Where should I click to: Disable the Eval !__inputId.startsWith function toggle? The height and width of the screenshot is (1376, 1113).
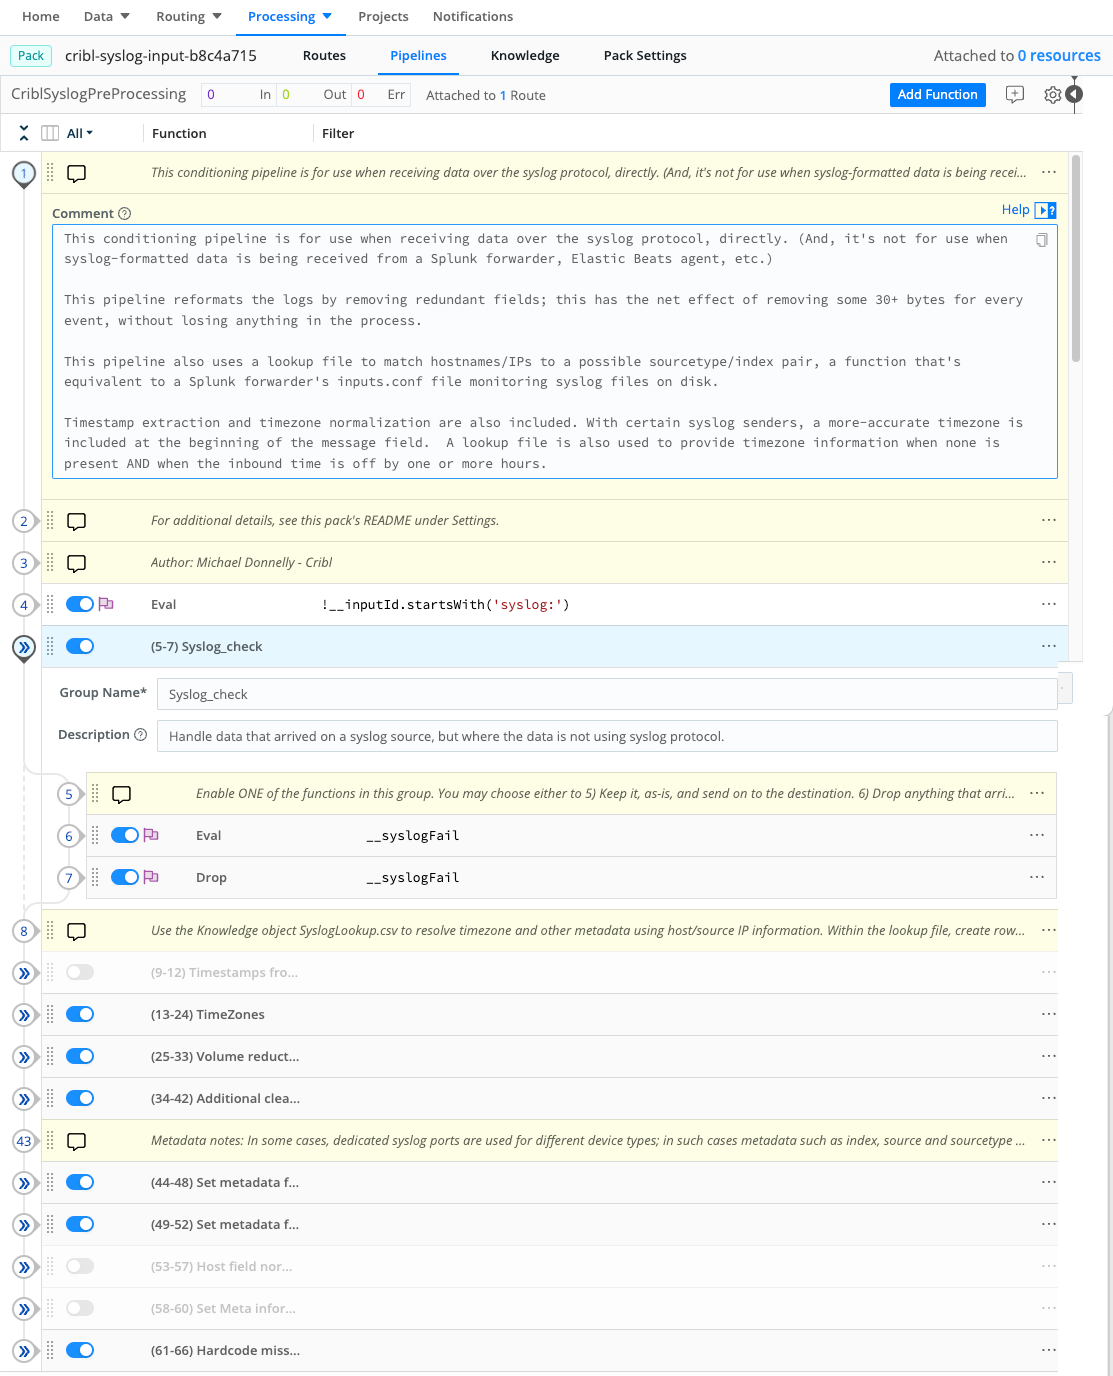(x=79, y=604)
